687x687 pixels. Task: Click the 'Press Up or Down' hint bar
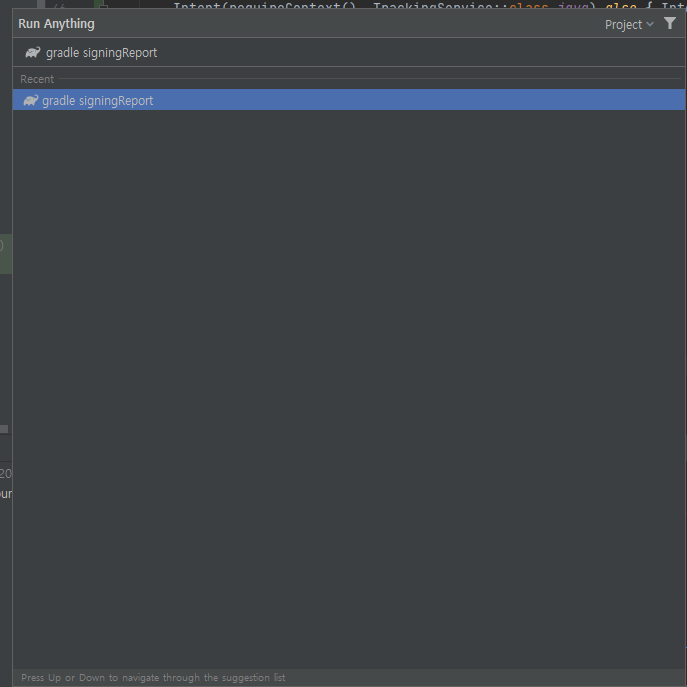click(153, 678)
